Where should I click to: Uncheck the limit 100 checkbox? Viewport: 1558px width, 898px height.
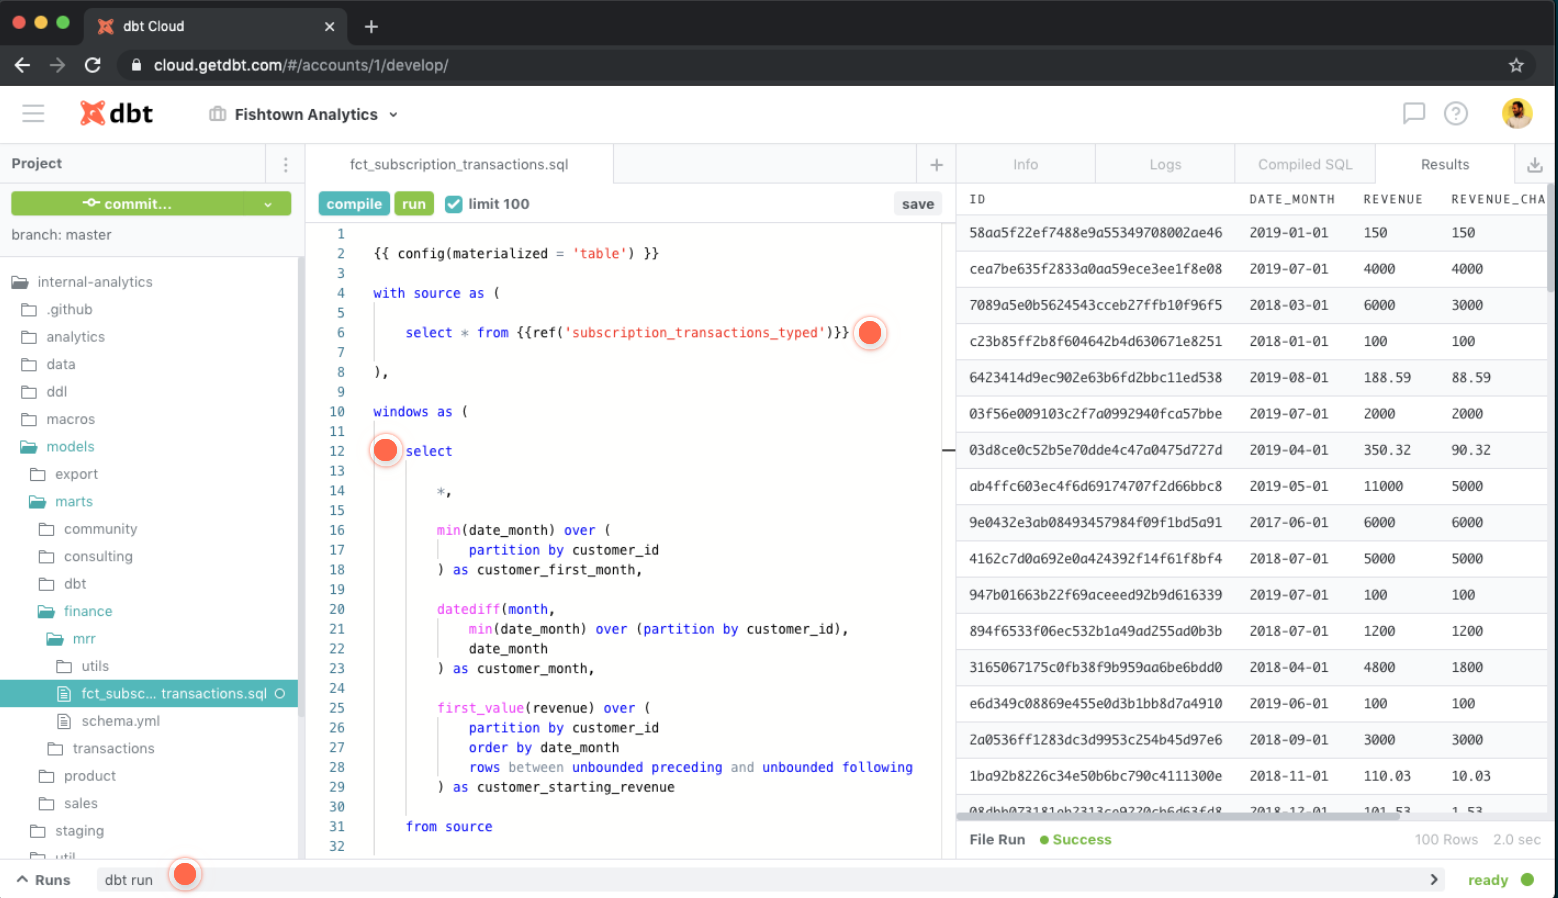(x=454, y=204)
